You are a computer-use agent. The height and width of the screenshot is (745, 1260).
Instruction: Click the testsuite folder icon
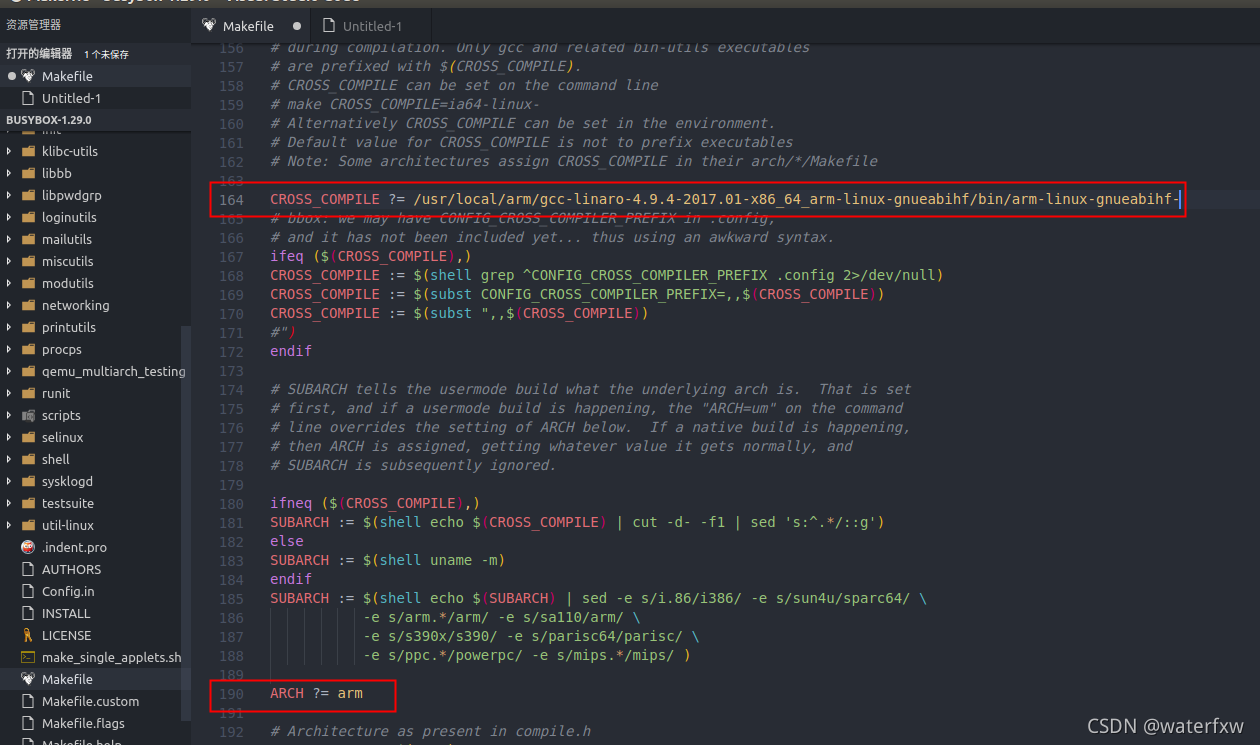[28, 503]
